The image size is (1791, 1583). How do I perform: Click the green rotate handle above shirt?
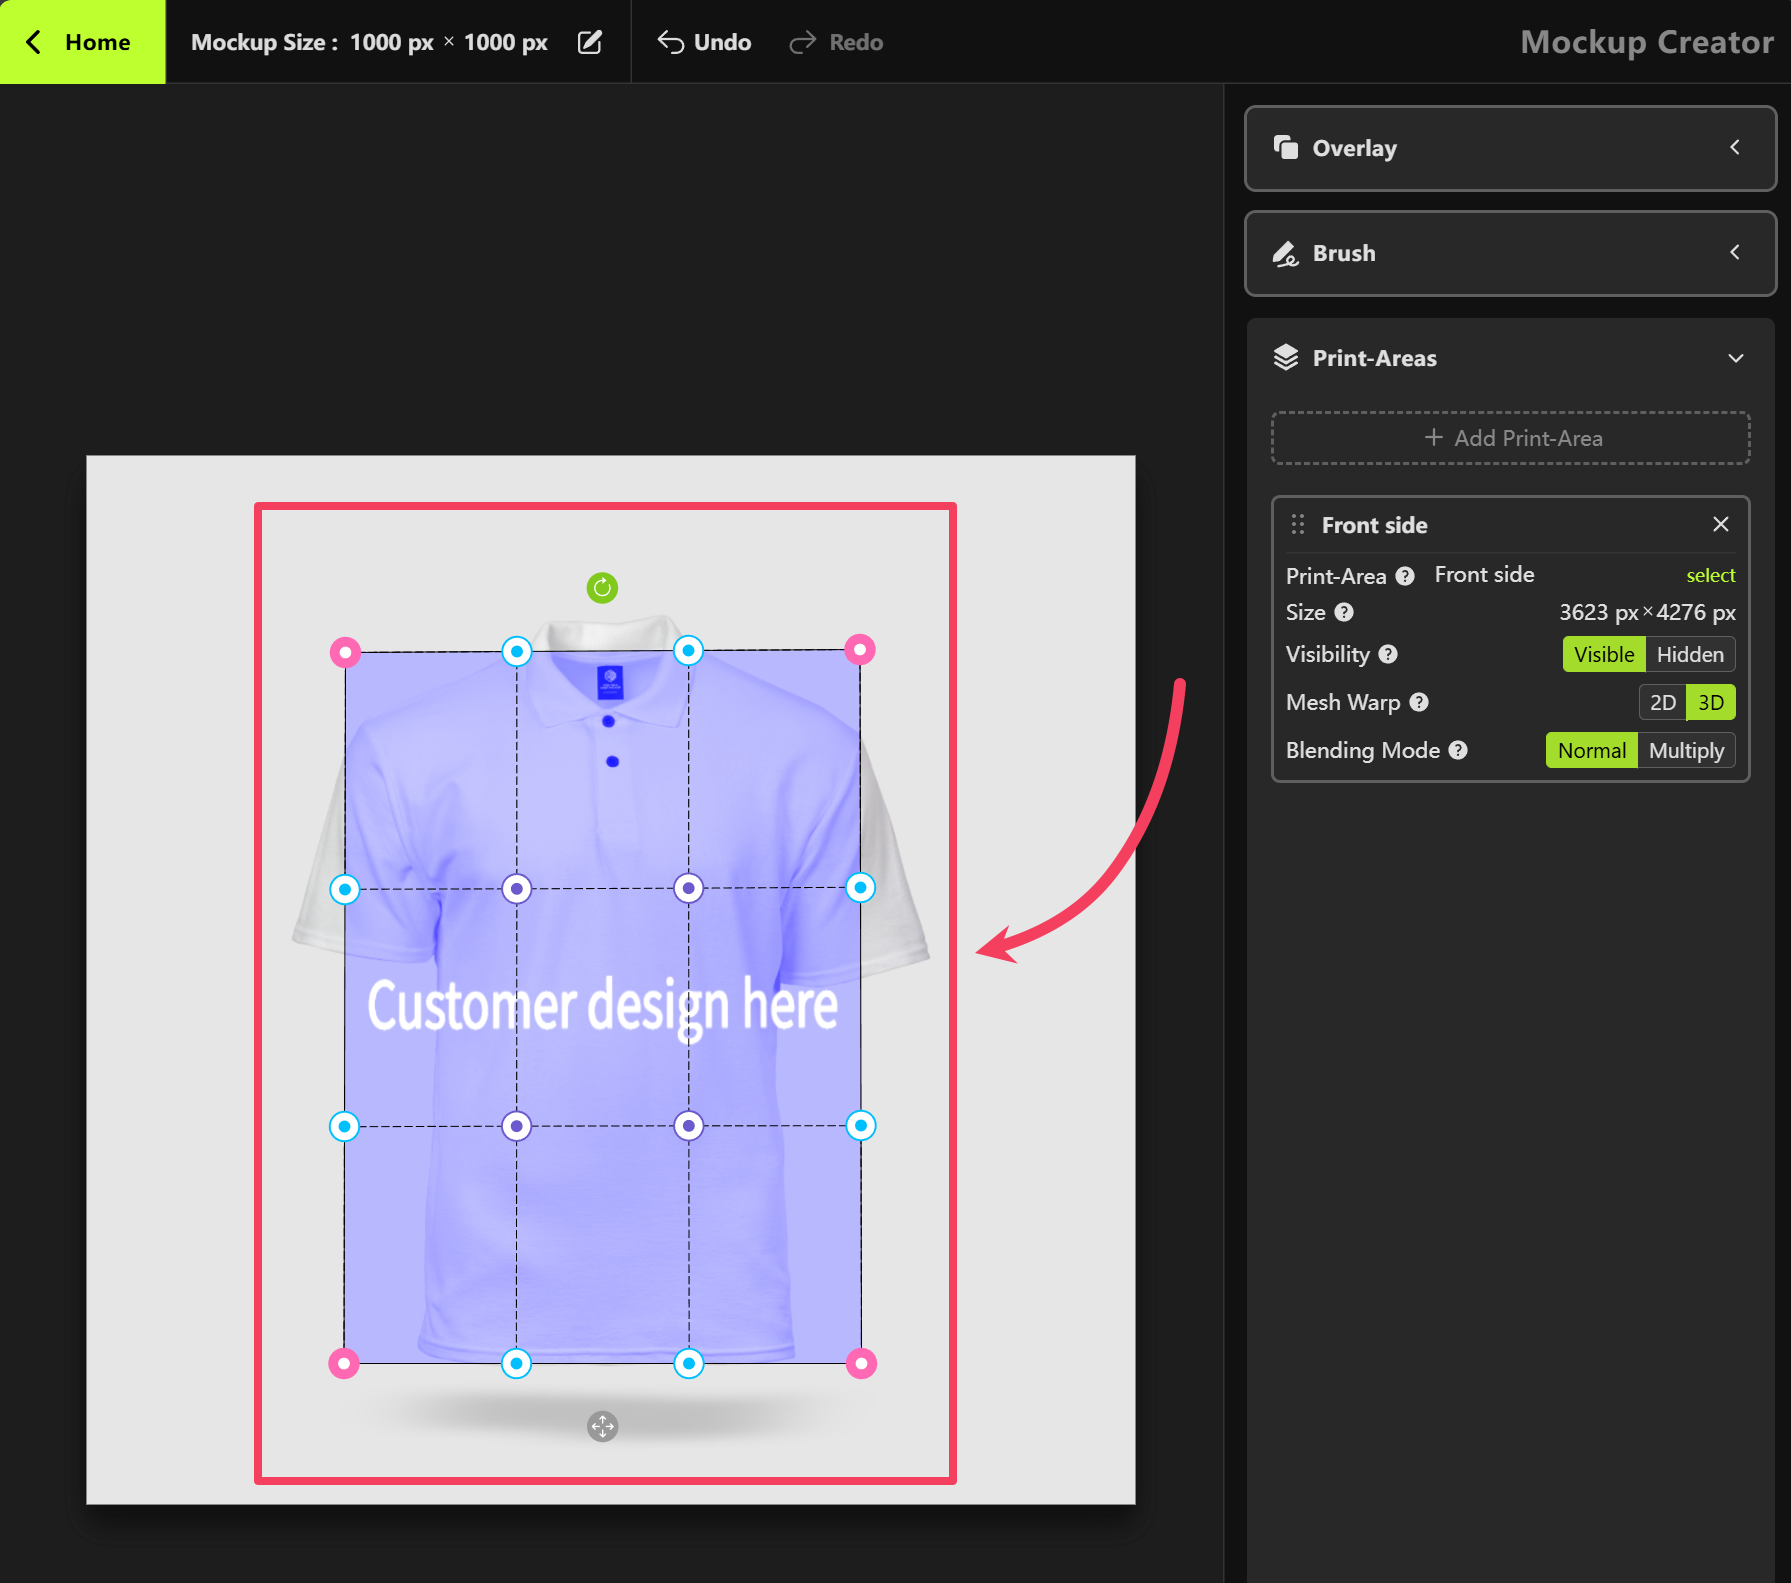tap(602, 588)
